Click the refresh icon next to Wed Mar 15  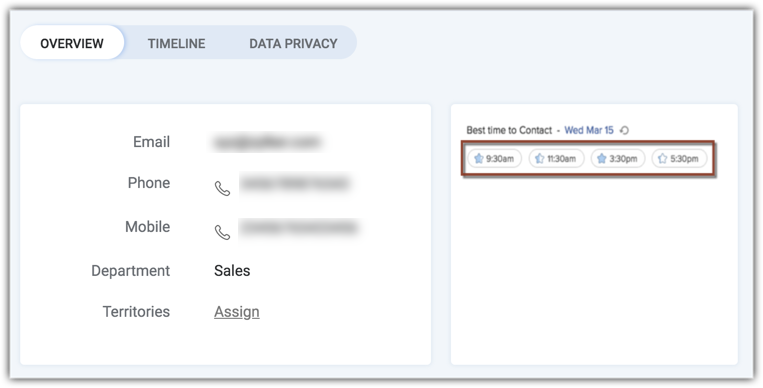click(625, 130)
